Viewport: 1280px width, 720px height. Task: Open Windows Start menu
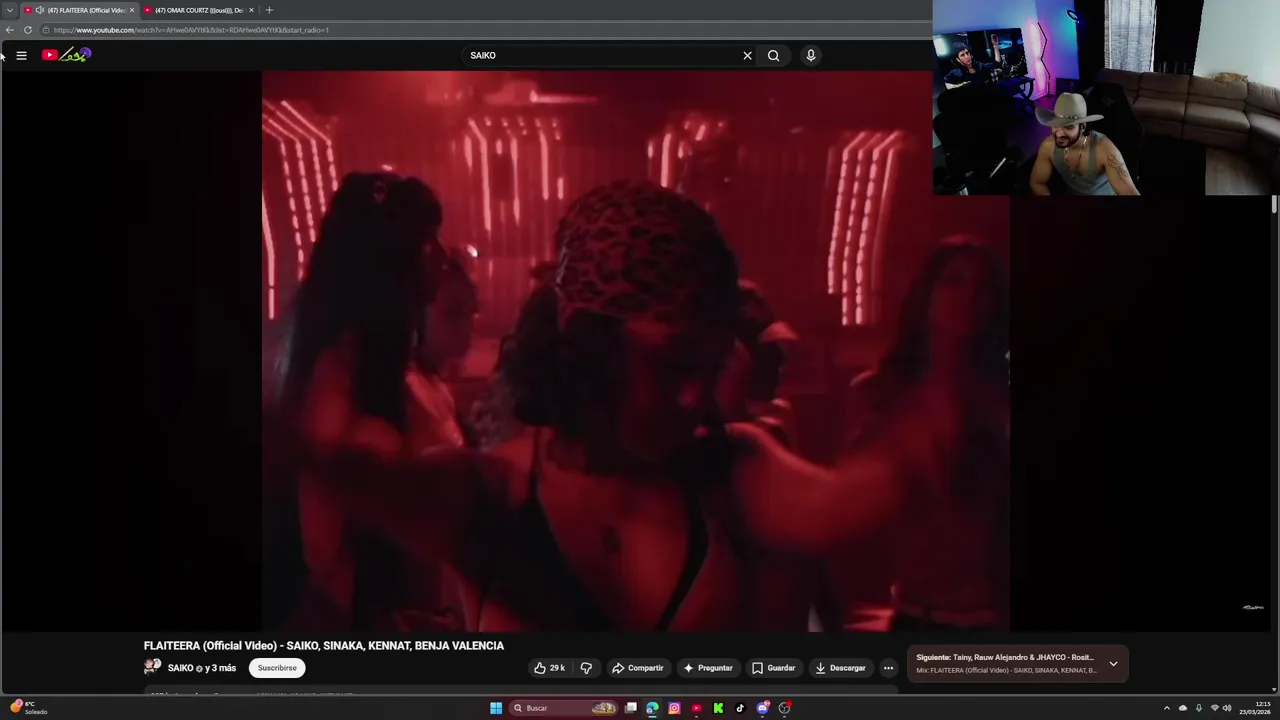[x=496, y=708]
